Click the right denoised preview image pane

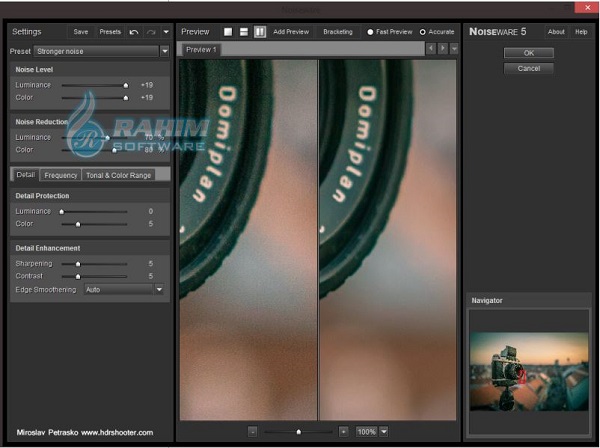[x=388, y=239]
